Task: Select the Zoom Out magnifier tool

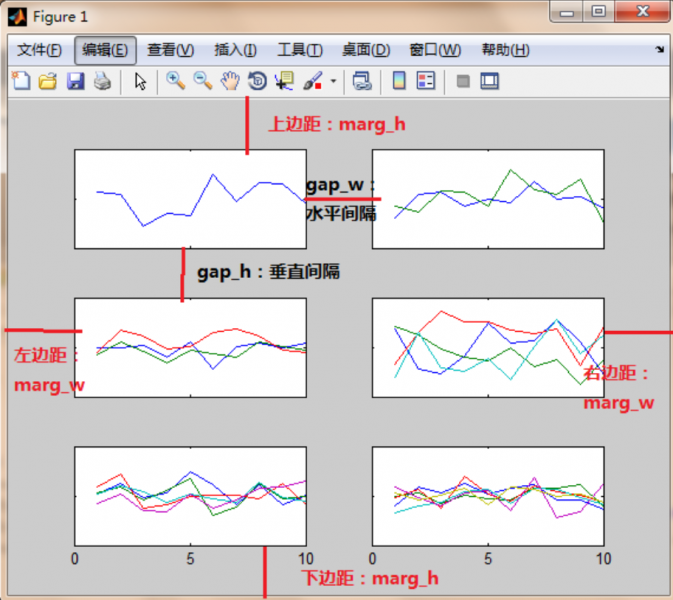Action: point(202,82)
